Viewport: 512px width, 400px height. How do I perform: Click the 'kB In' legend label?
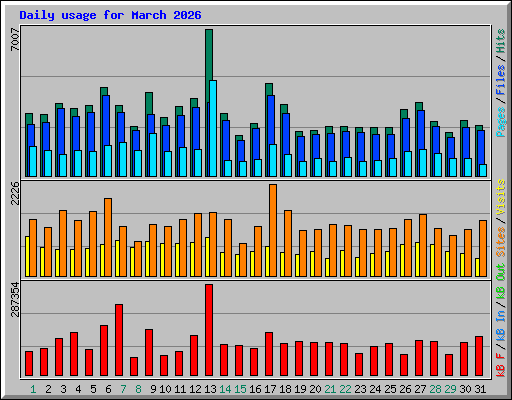click(x=501, y=317)
